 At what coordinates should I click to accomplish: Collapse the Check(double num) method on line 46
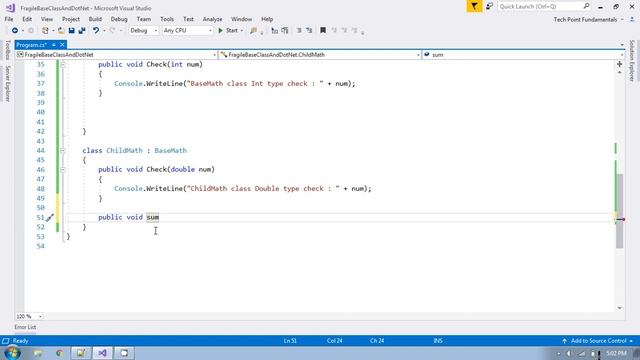click(x=63, y=169)
